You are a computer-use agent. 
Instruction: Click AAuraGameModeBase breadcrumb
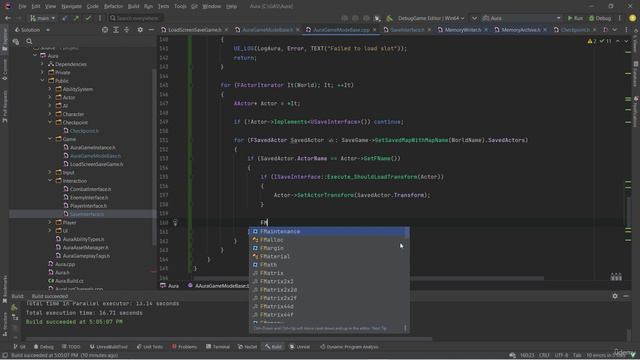pyautogui.click(x=218, y=286)
